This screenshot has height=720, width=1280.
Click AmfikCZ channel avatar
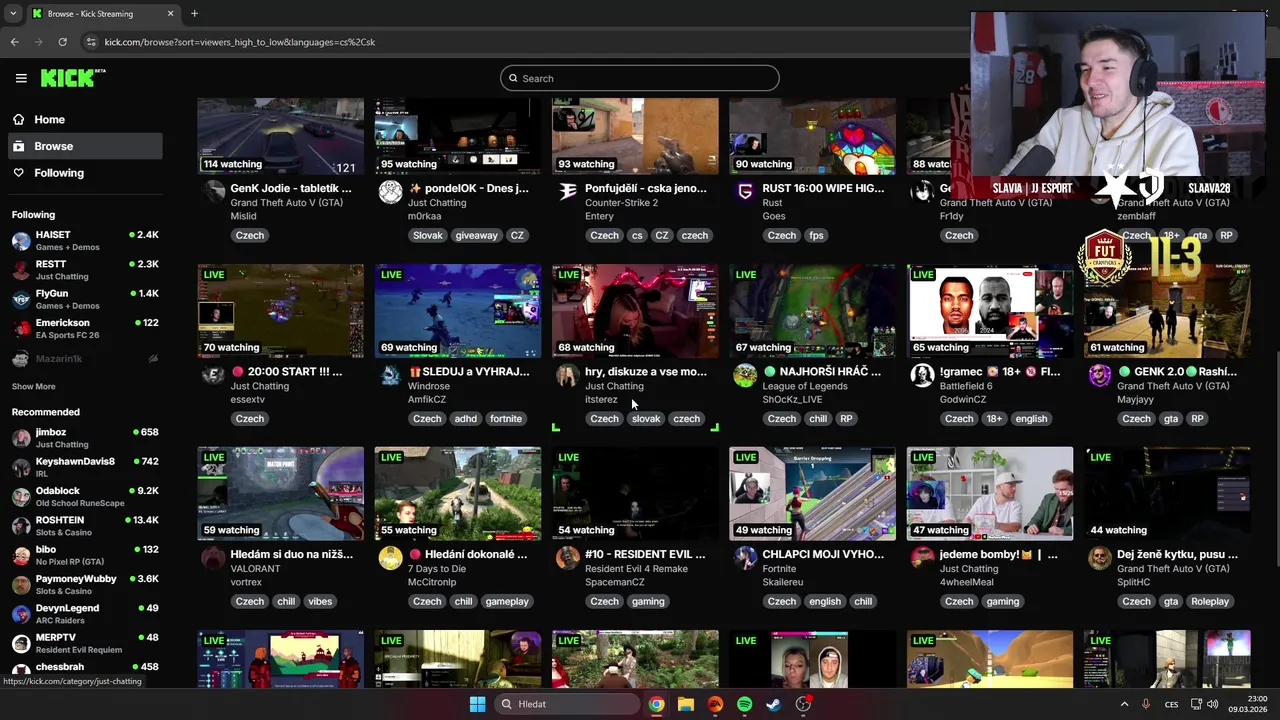[x=390, y=375]
